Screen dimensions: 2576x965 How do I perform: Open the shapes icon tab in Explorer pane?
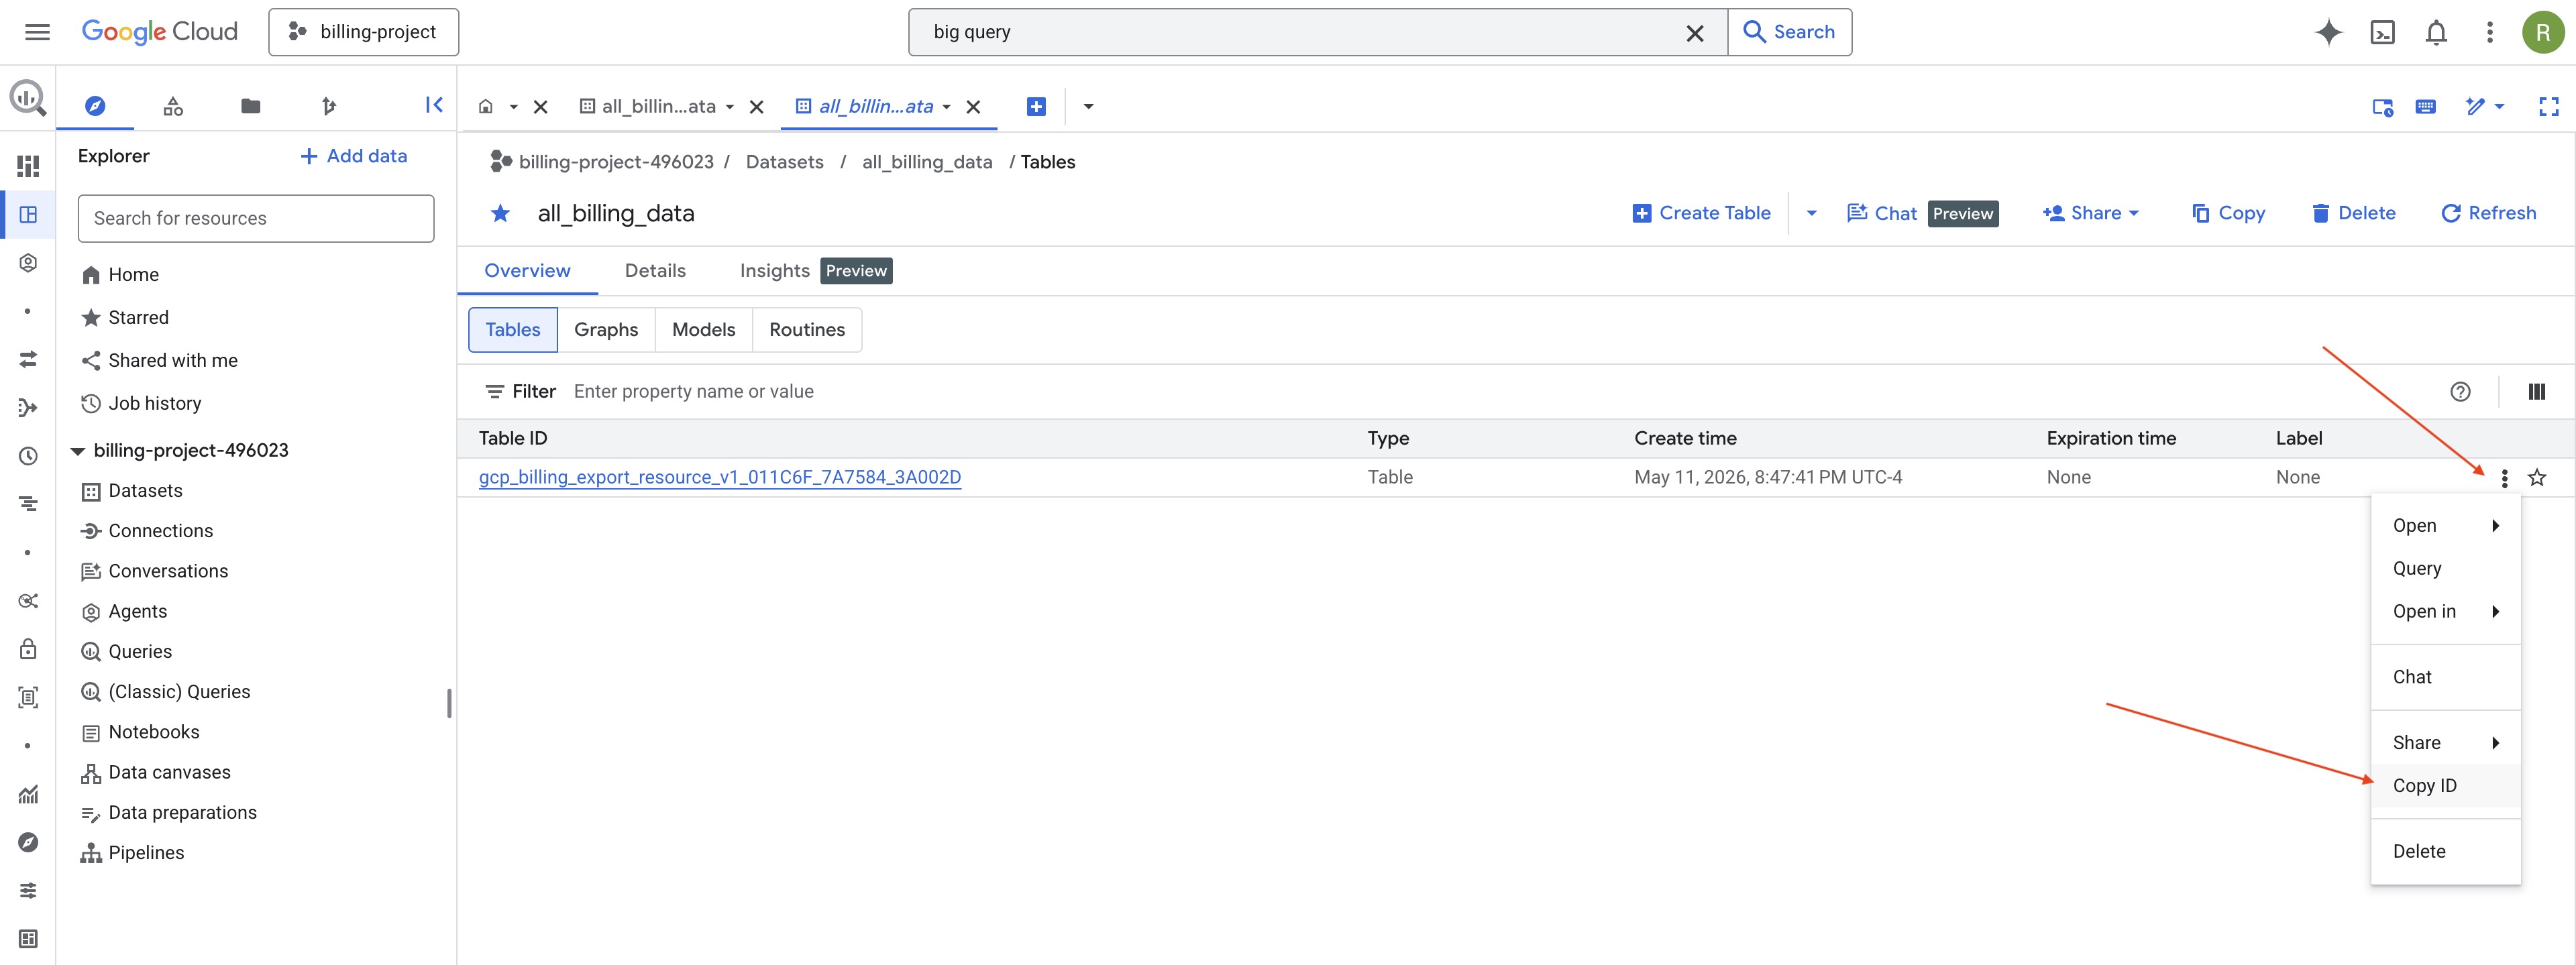click(x=173, y=105)
